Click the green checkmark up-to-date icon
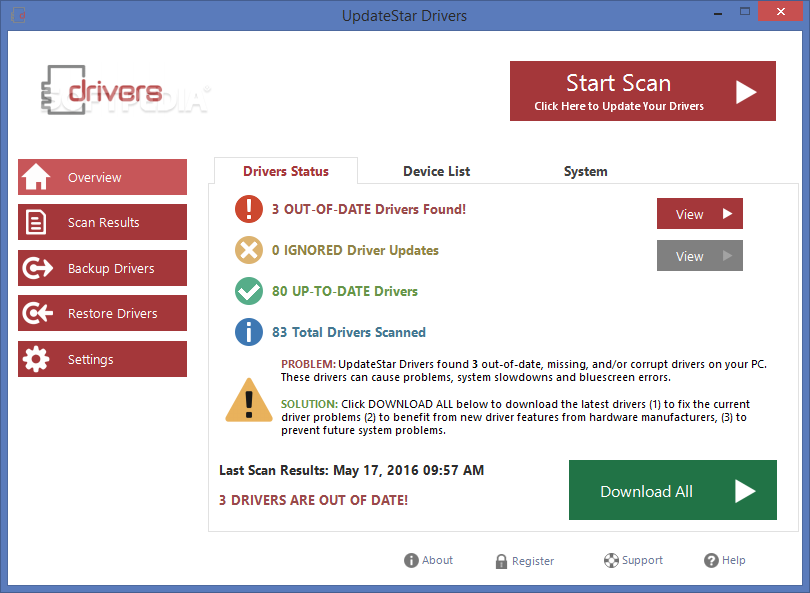 249,291
